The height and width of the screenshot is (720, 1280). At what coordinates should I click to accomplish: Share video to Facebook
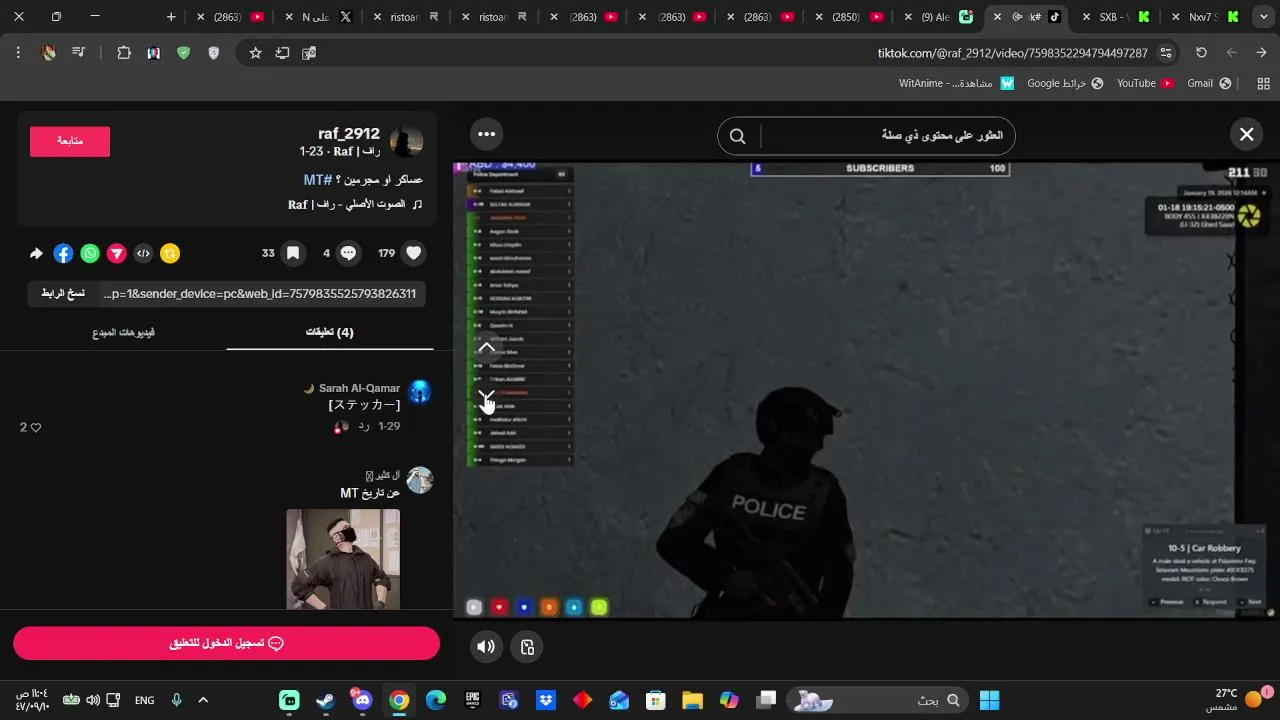point(63,253)
